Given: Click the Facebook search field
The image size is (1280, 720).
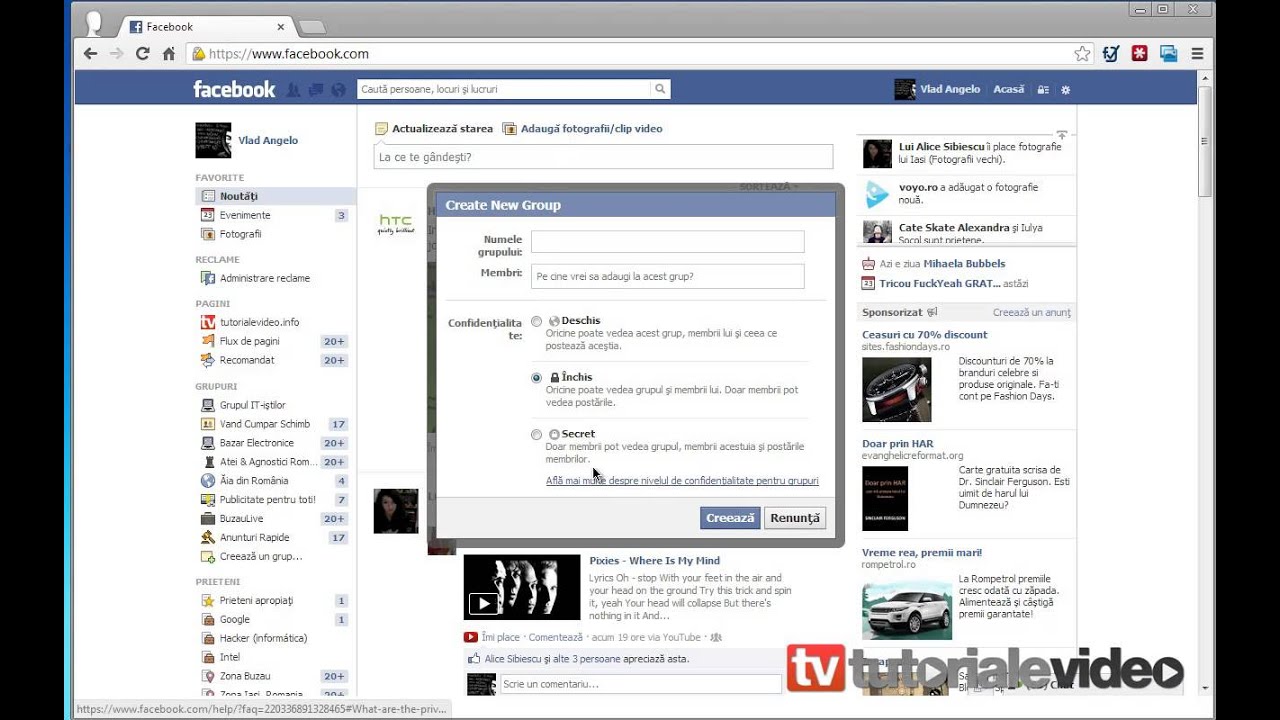Looking at the screenshot, I should click(504, 89).
